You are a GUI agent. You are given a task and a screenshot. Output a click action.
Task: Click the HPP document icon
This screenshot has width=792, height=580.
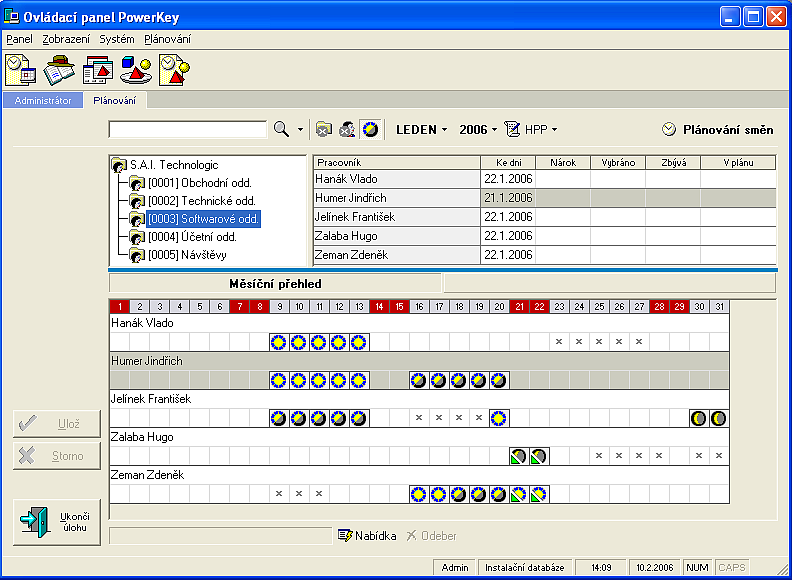click(x=512, y=129)
